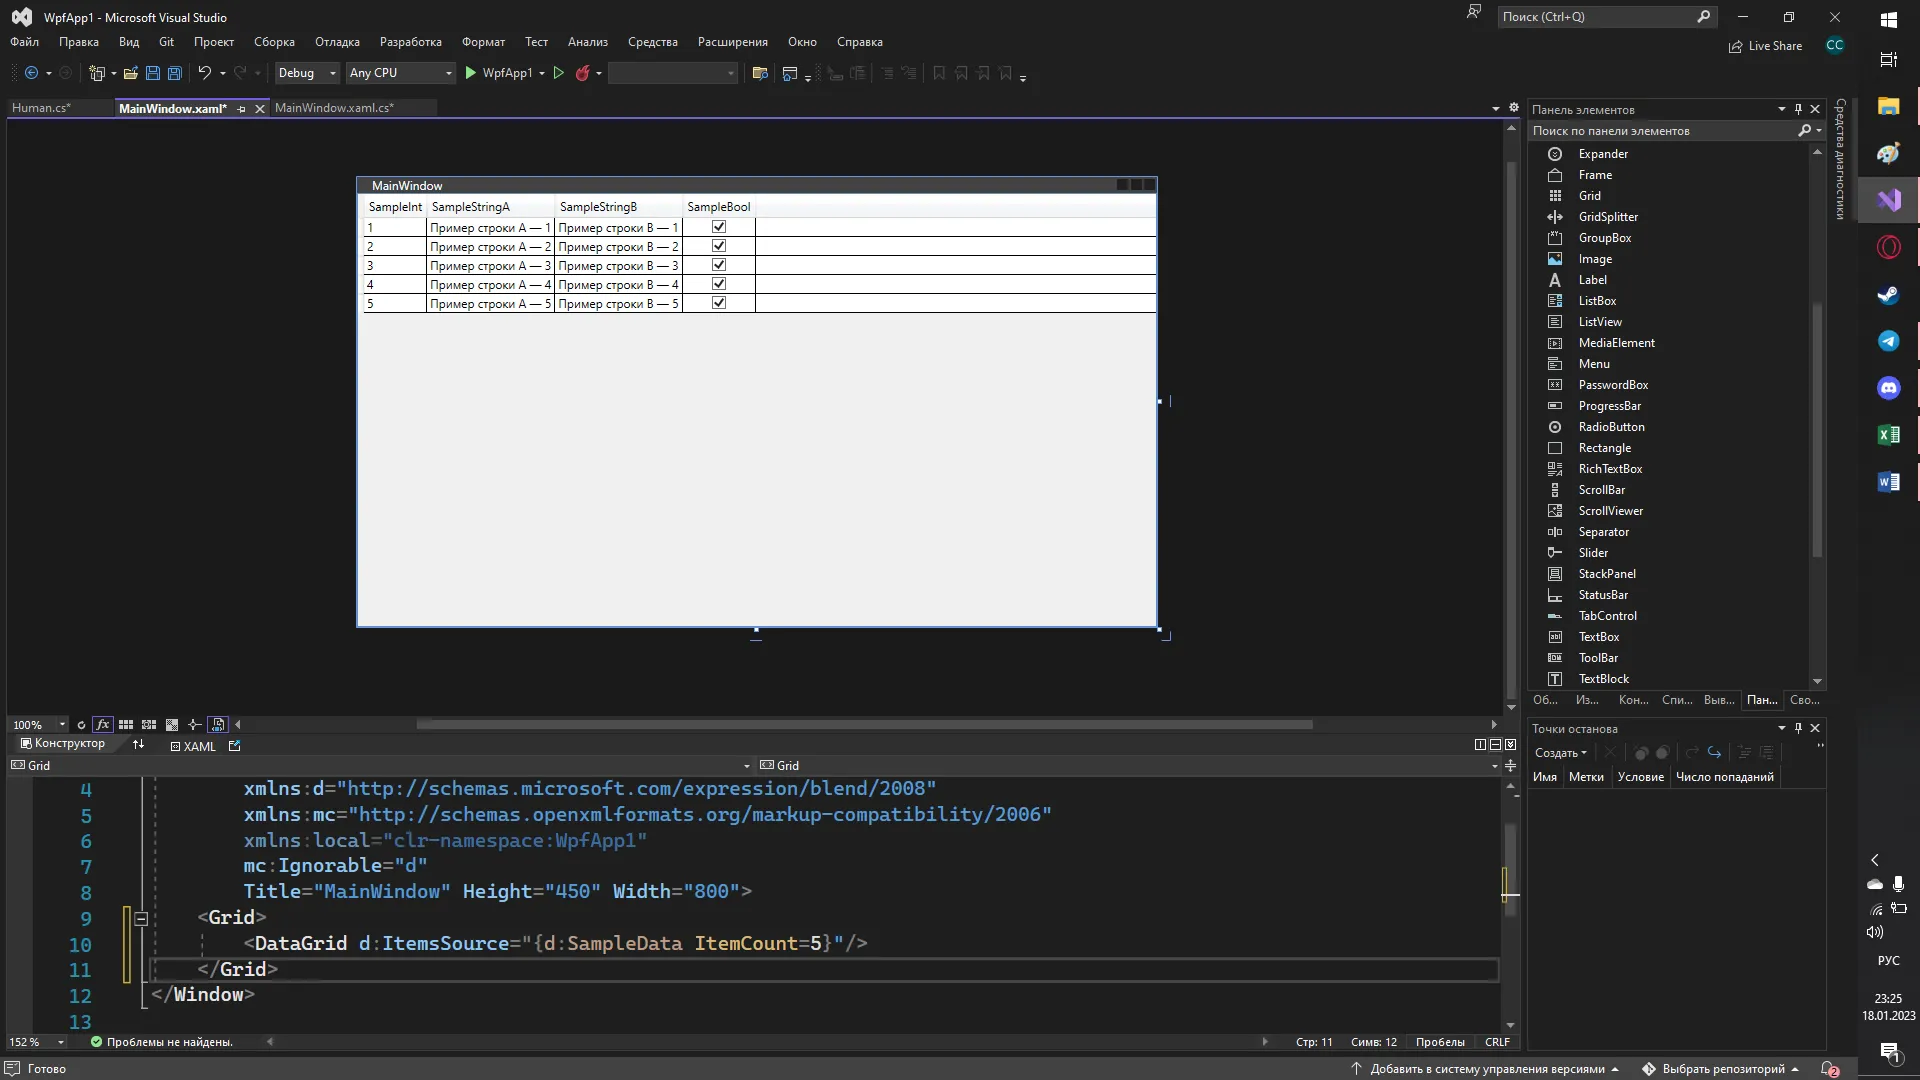Toggle SampleBool checkbox in row 4
The width and height of the screenshot is (1920, 1080).
(x=719, y=284)
